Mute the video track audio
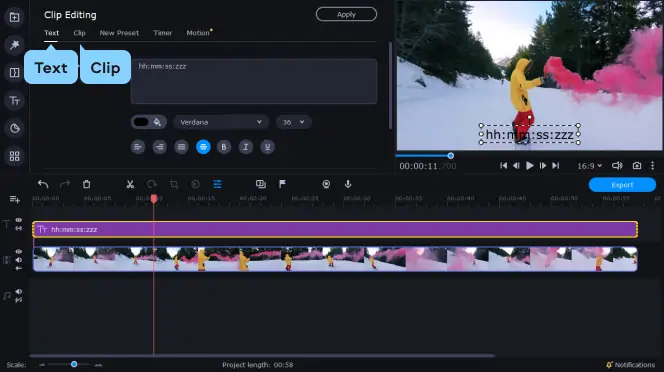Image resolution: width=664 pixels, height=372 pixels. point(19,260)
